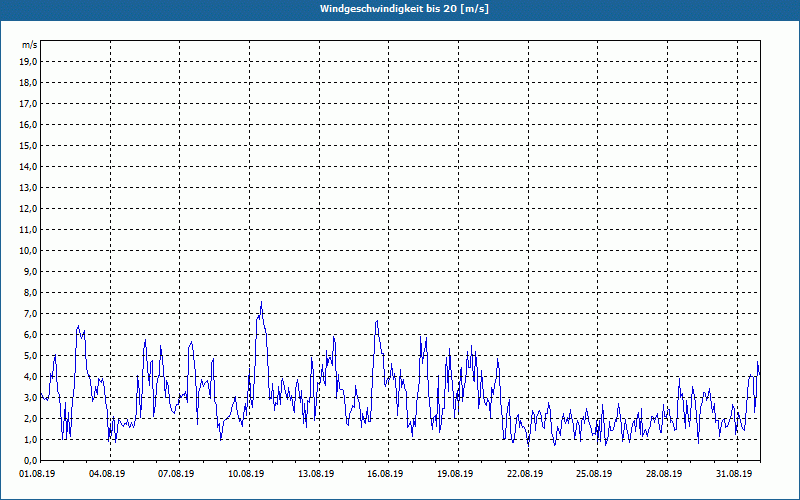The width and height of the screenshot is (800, 500).
Task: Click the highest wind peak near 10.08.19
Action: tap(261, 303)
